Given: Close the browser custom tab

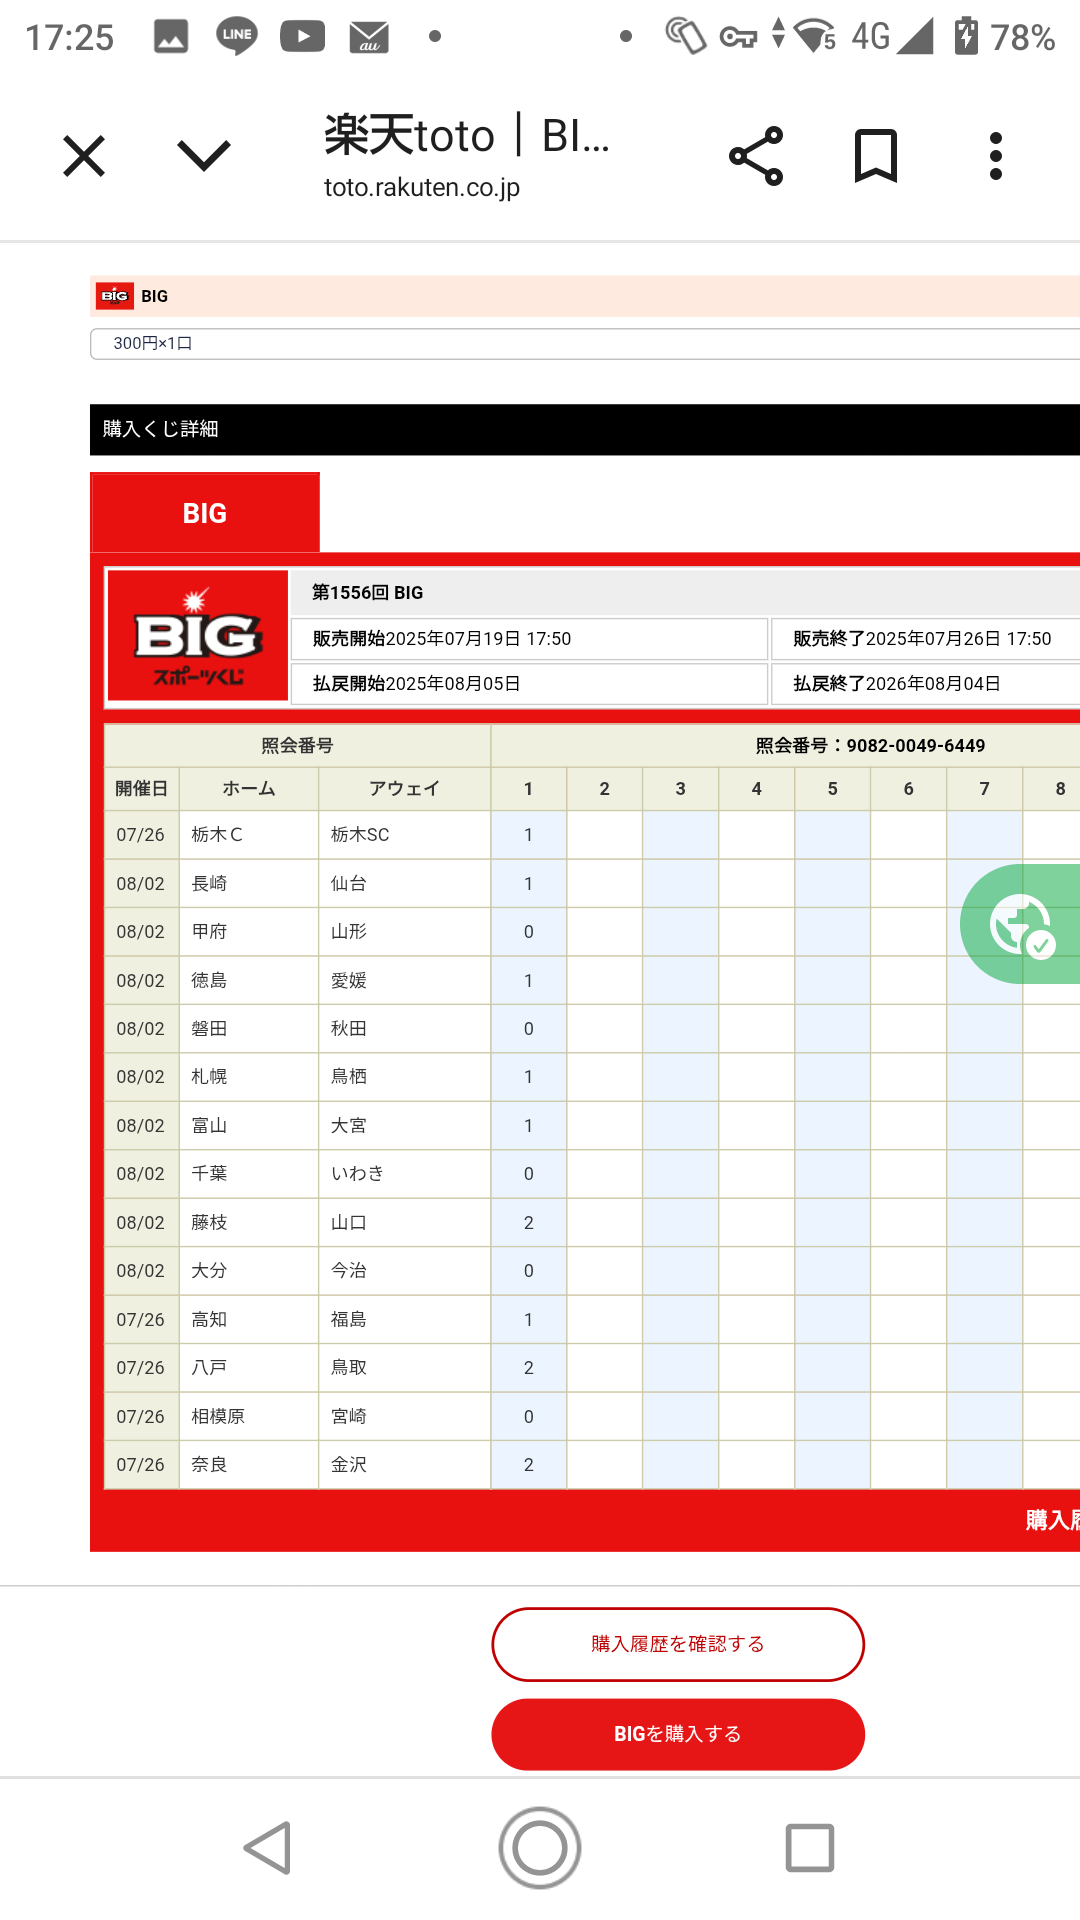Looking at the screenshot, I should click(x=84, y=156).
